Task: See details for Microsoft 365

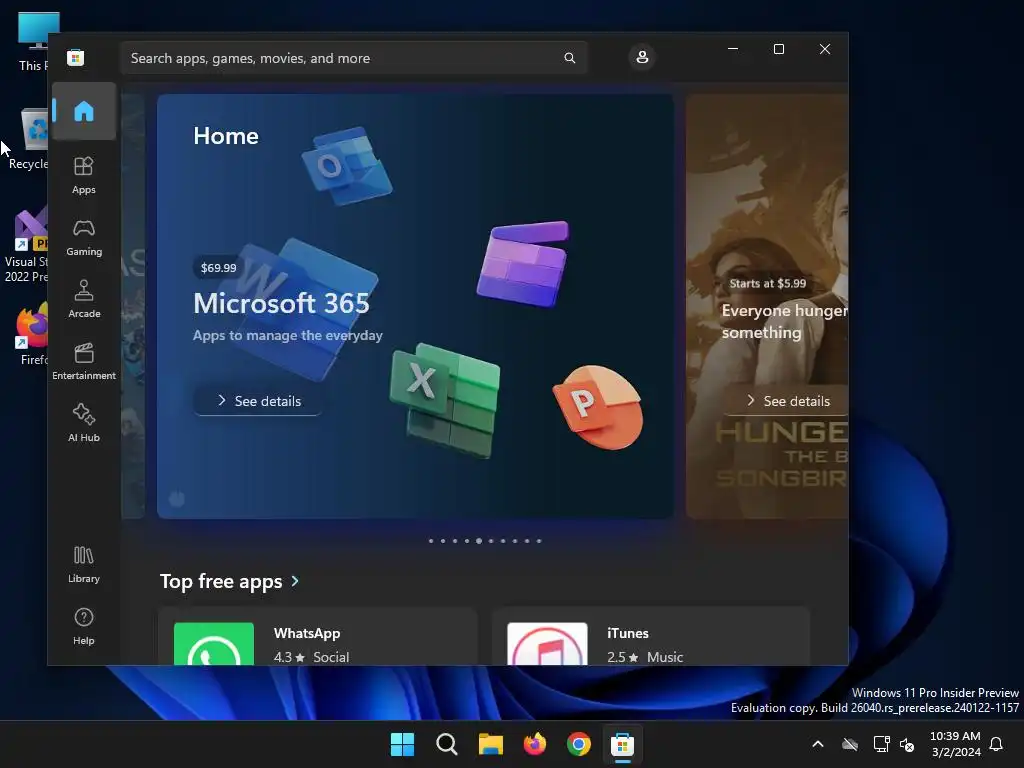Action: [x=259, y=401]
